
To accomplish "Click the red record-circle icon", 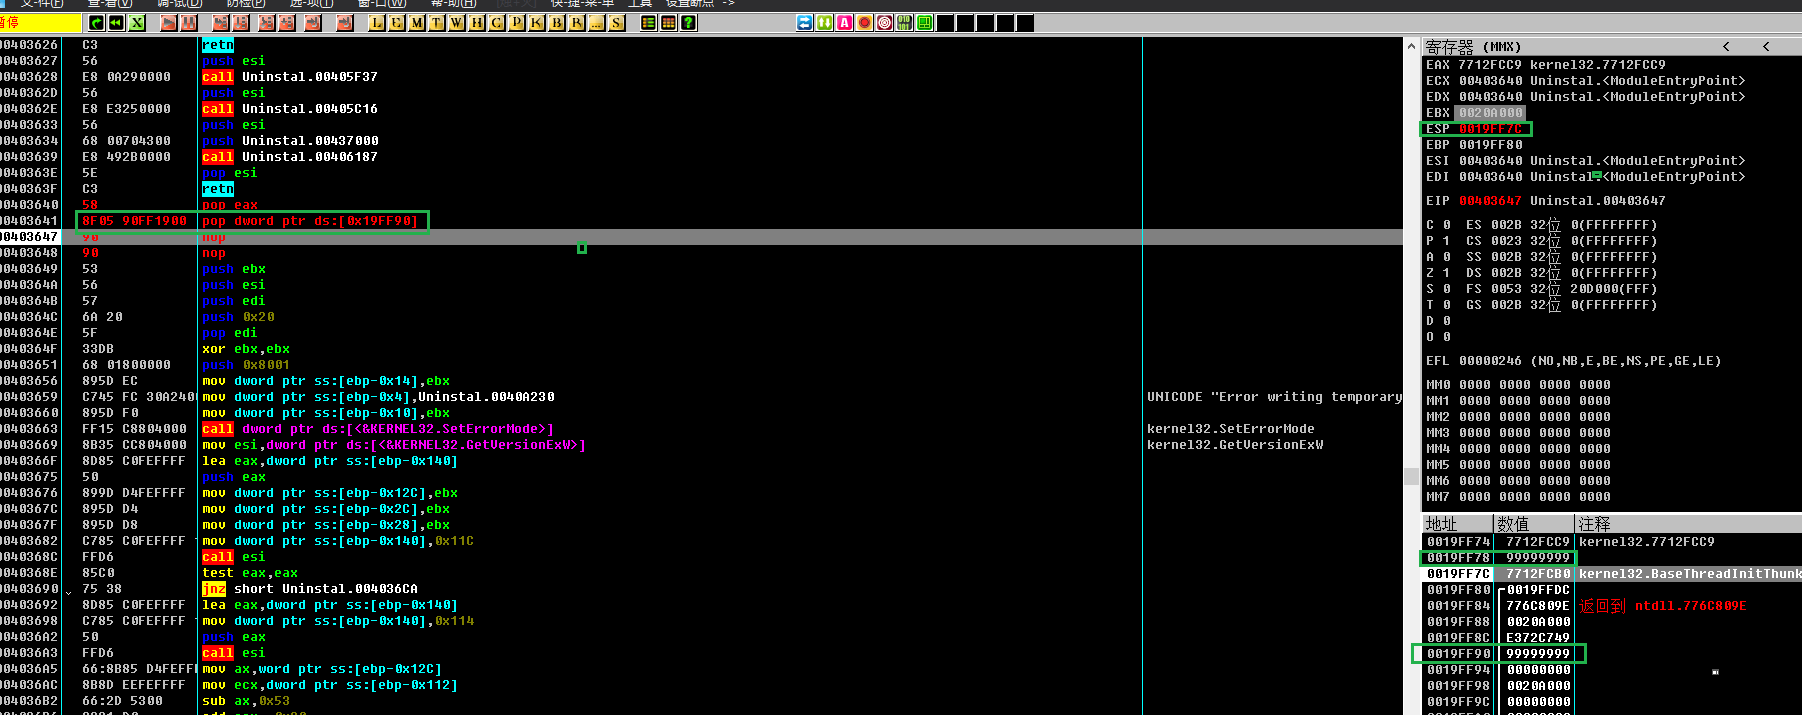I will [864, 23].
